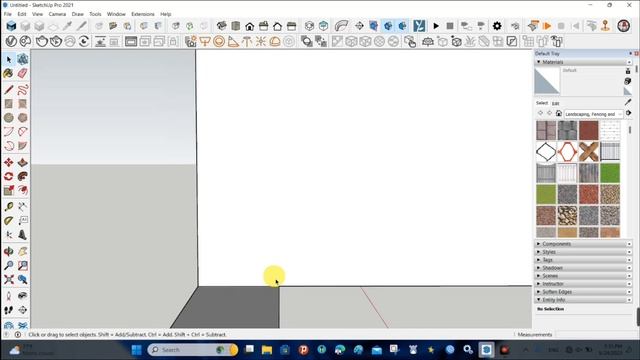This screenshot has height=360, width=640.
Task: Select the Circle drawing tool
Action: coord(9,118)
